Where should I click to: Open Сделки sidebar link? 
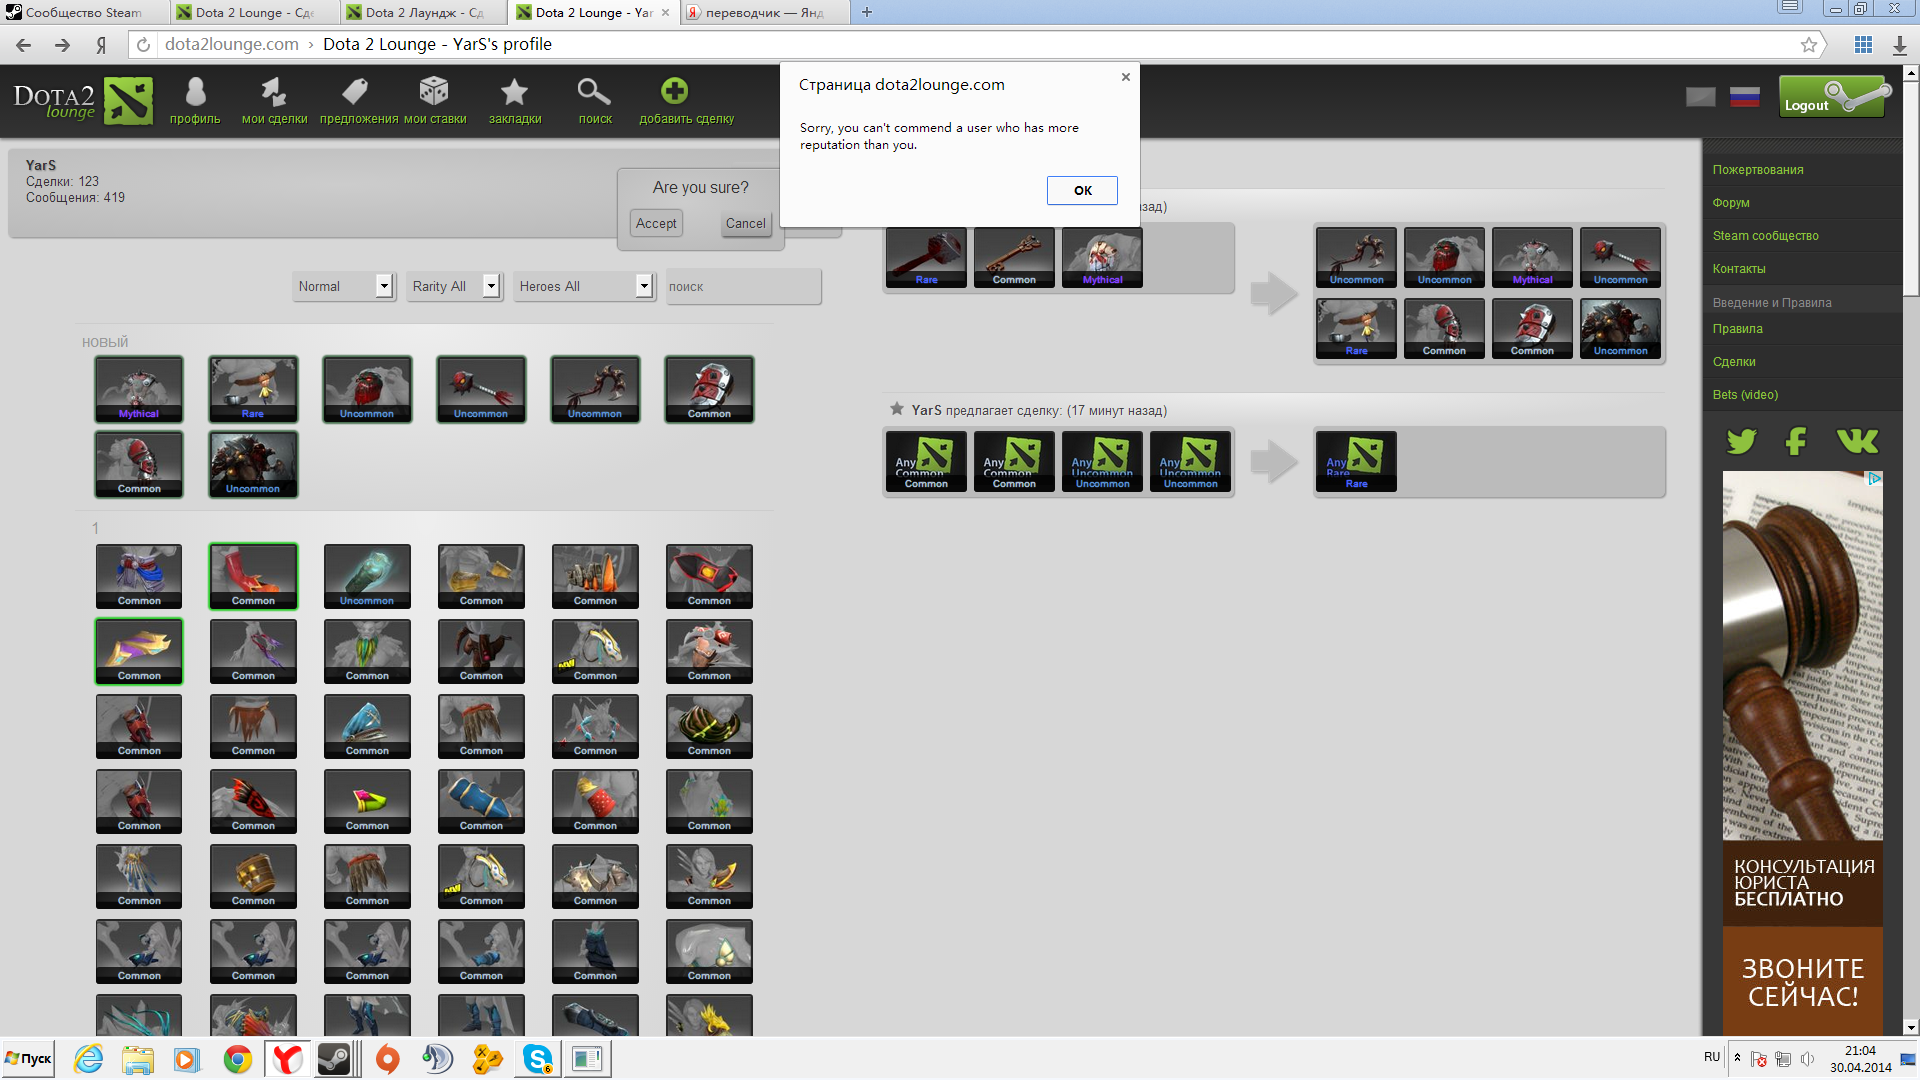tap(1733, 362)
